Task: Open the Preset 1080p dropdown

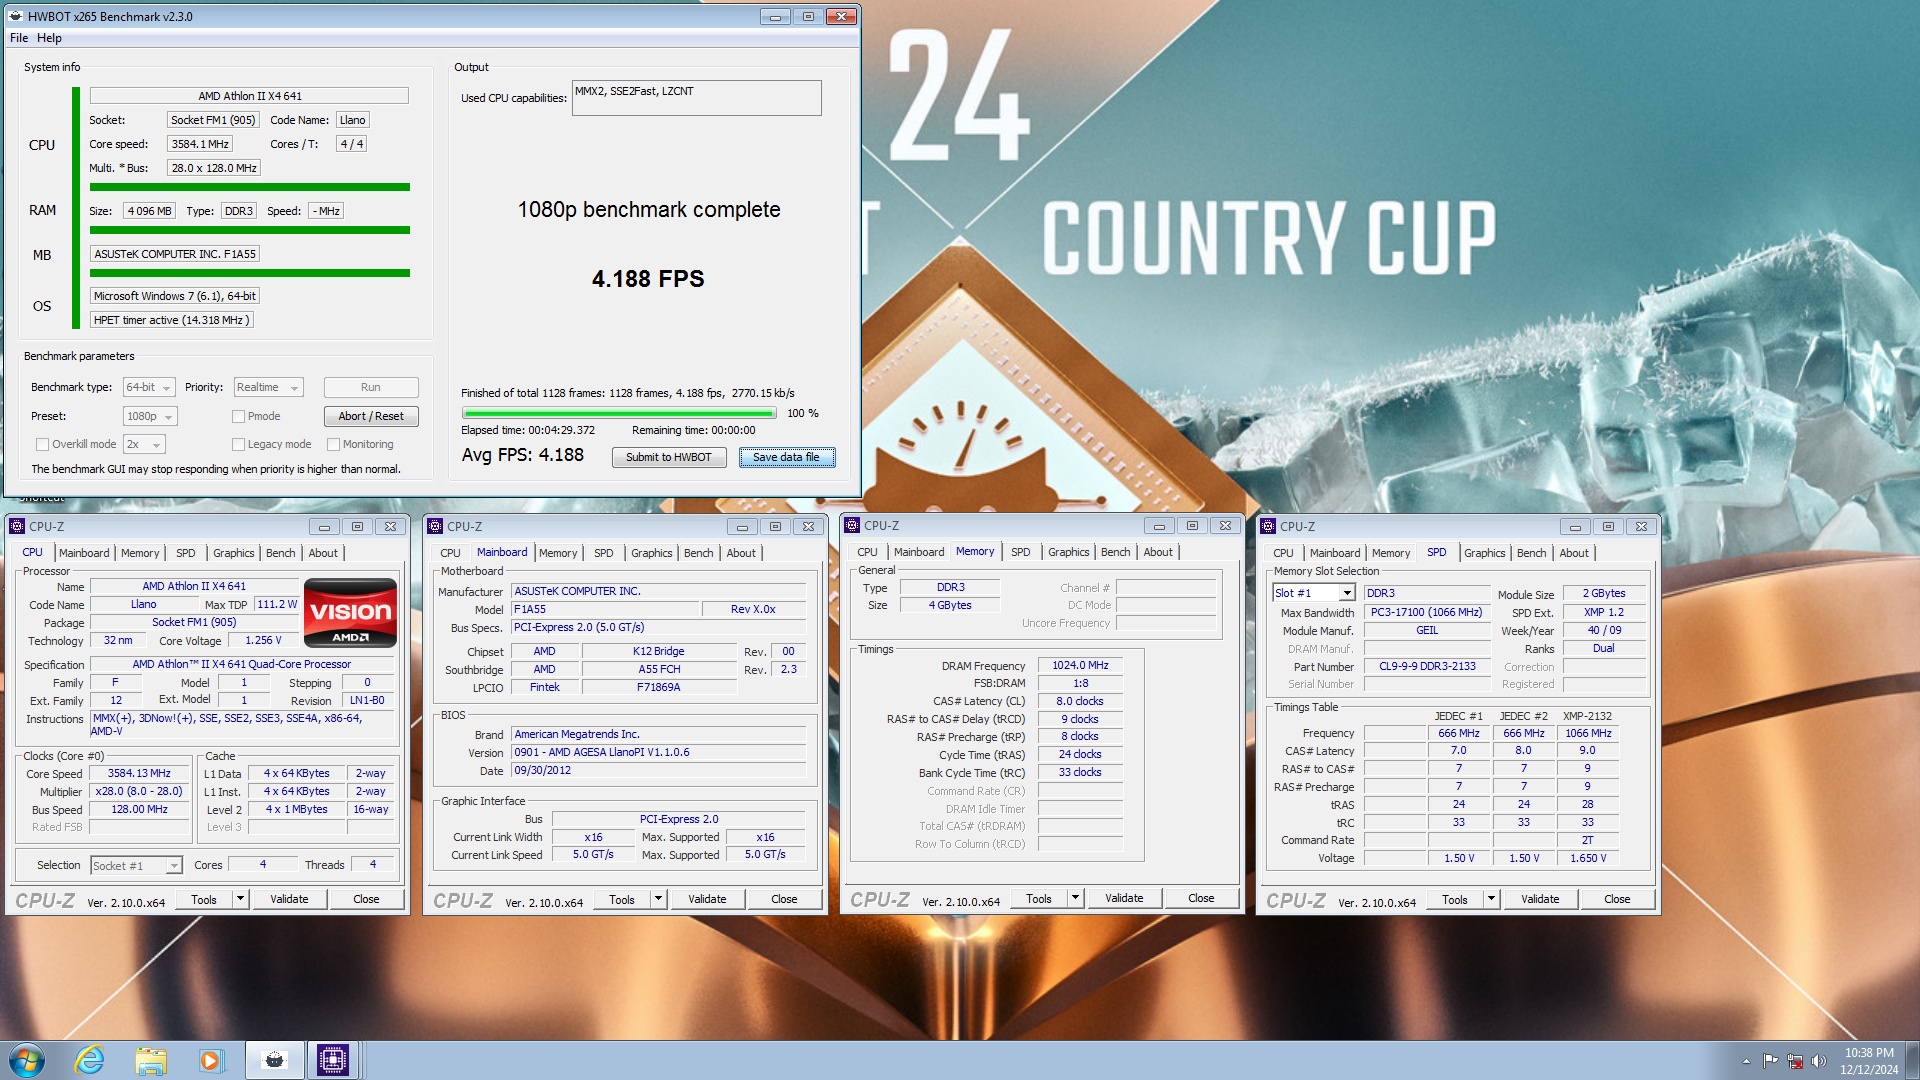Action: point(150,416)
